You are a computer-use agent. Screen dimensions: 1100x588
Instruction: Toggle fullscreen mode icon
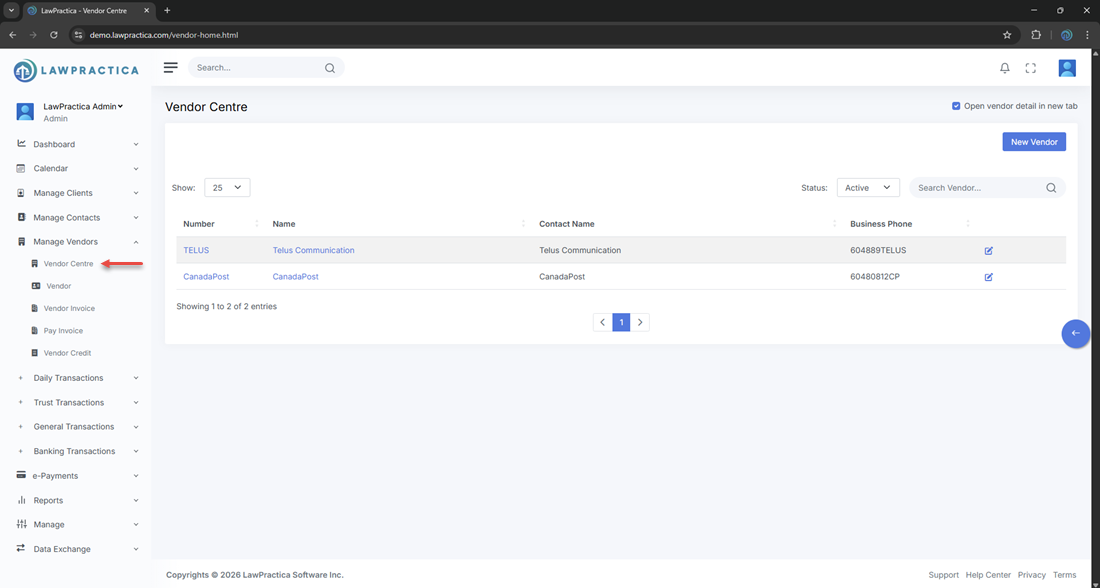click(x=1030, y=68)
